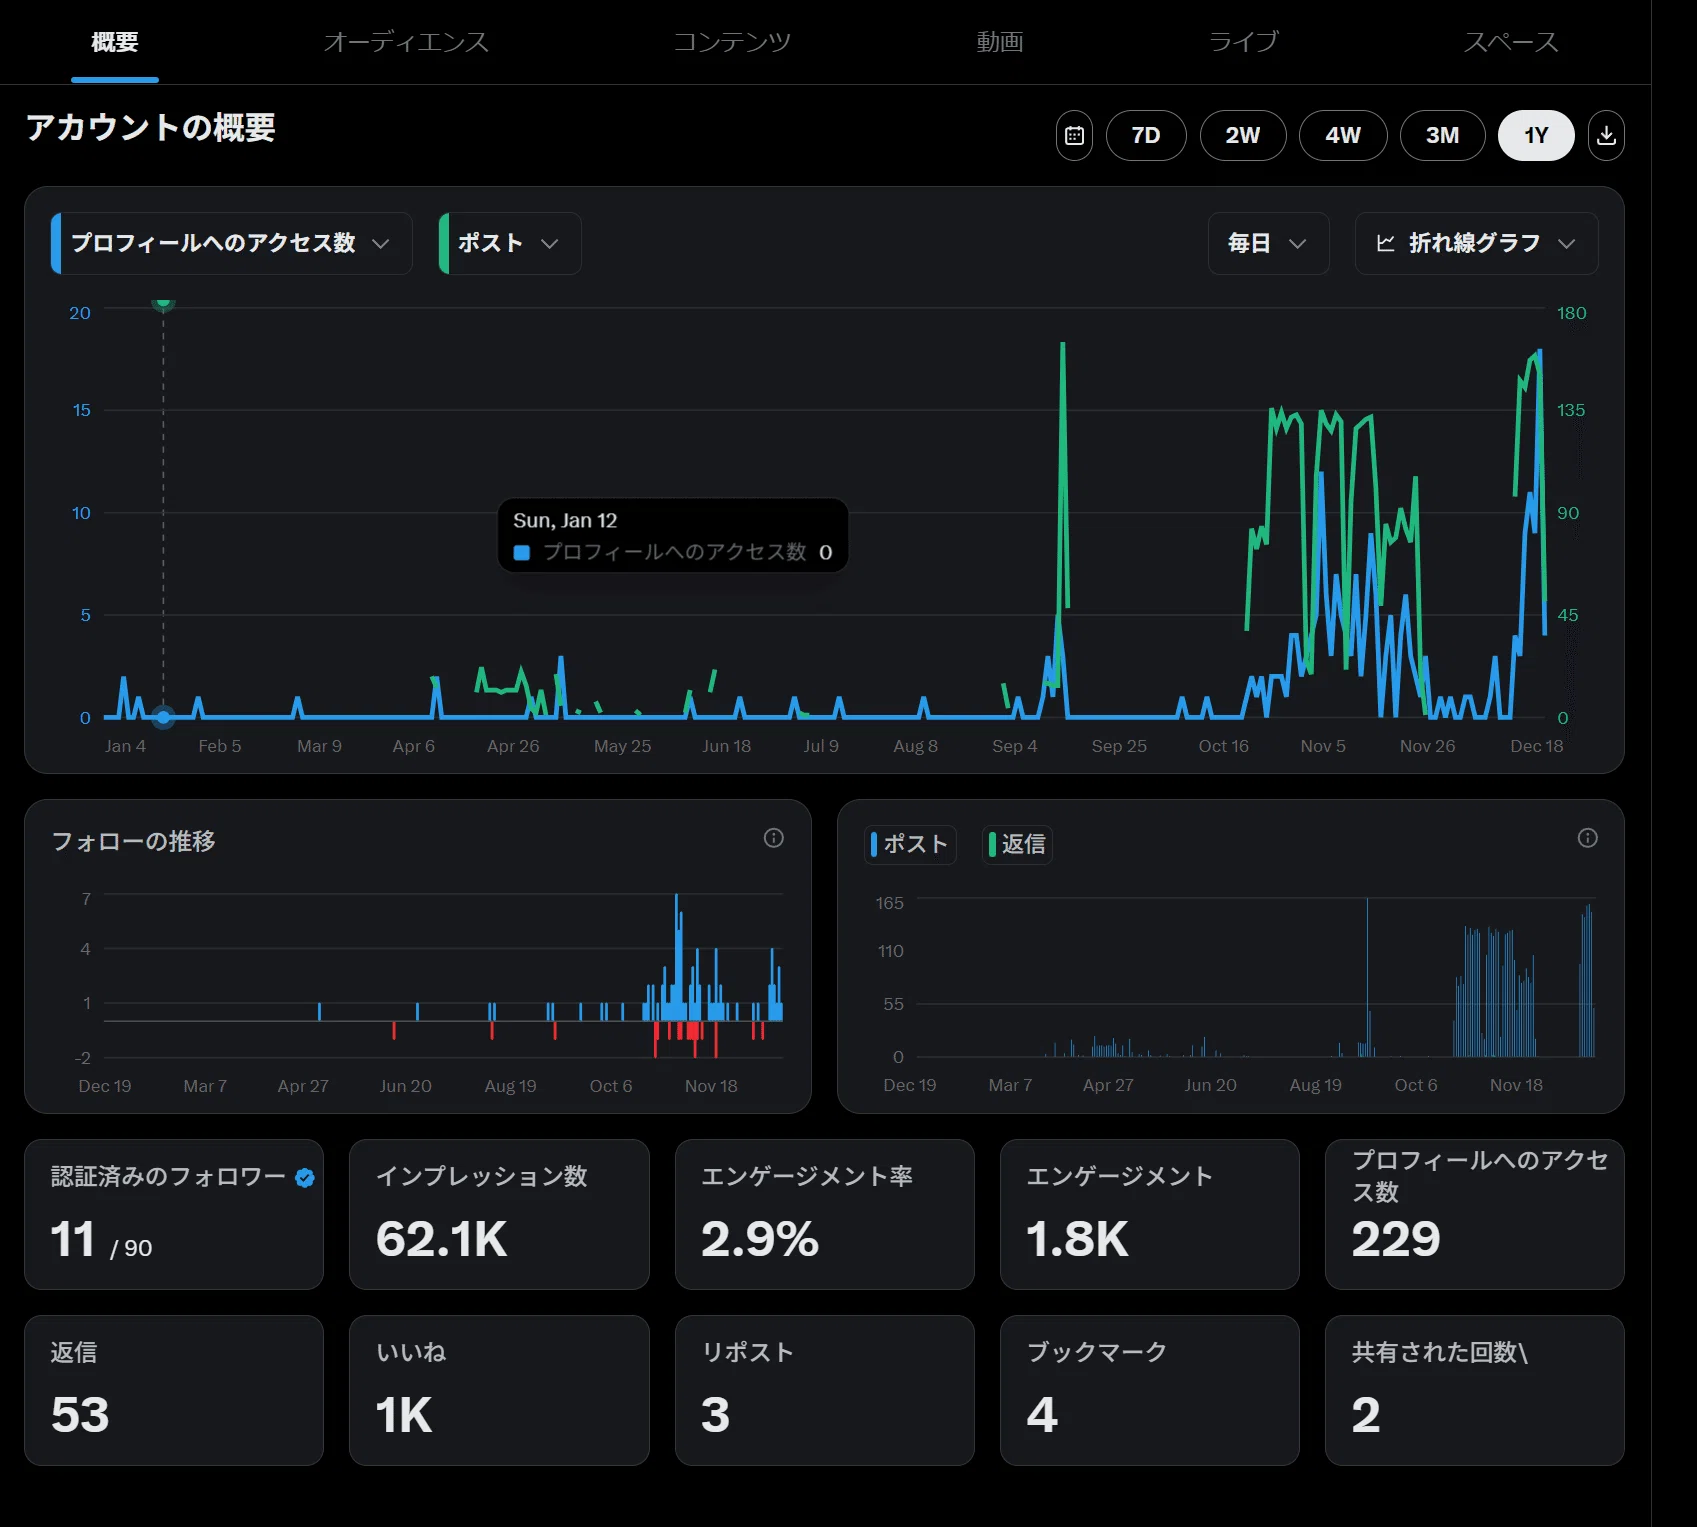Expand the 折れ線グラフ chart type dropdown

1476,243
